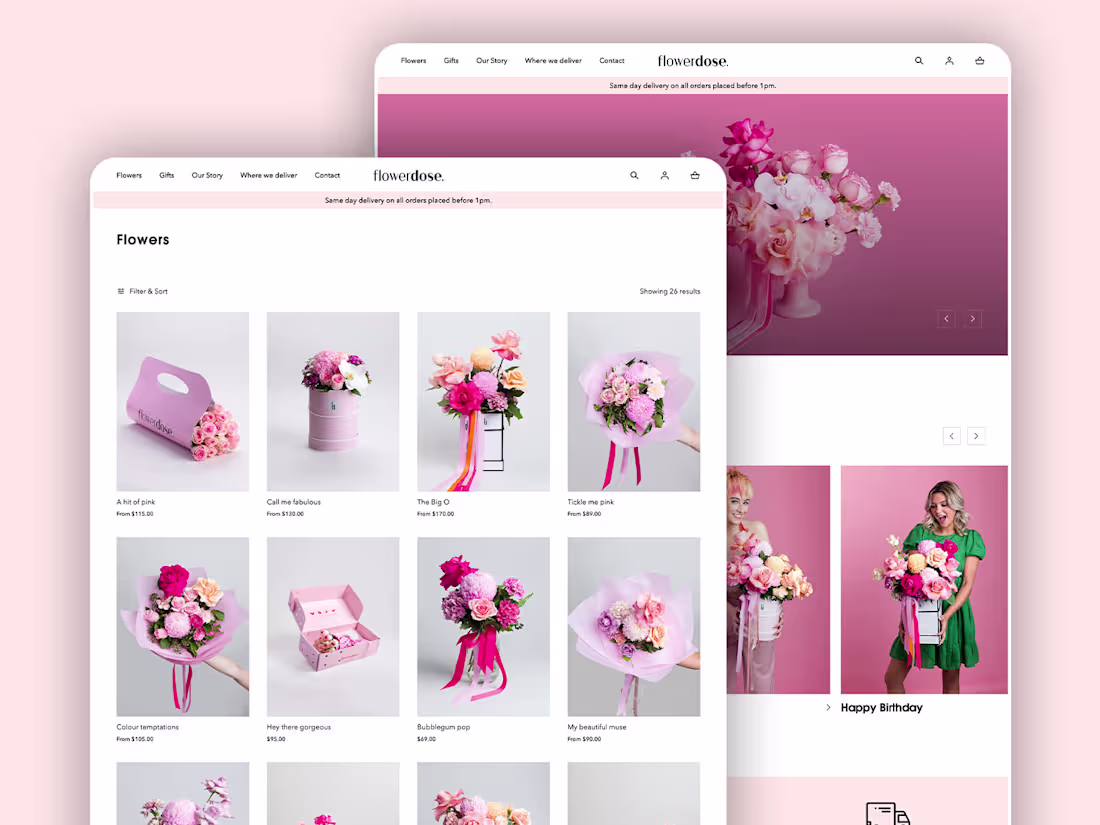Go to previous hero slide in back window
The width and height of the screenshot is (1100, 825).
(946, 318)
